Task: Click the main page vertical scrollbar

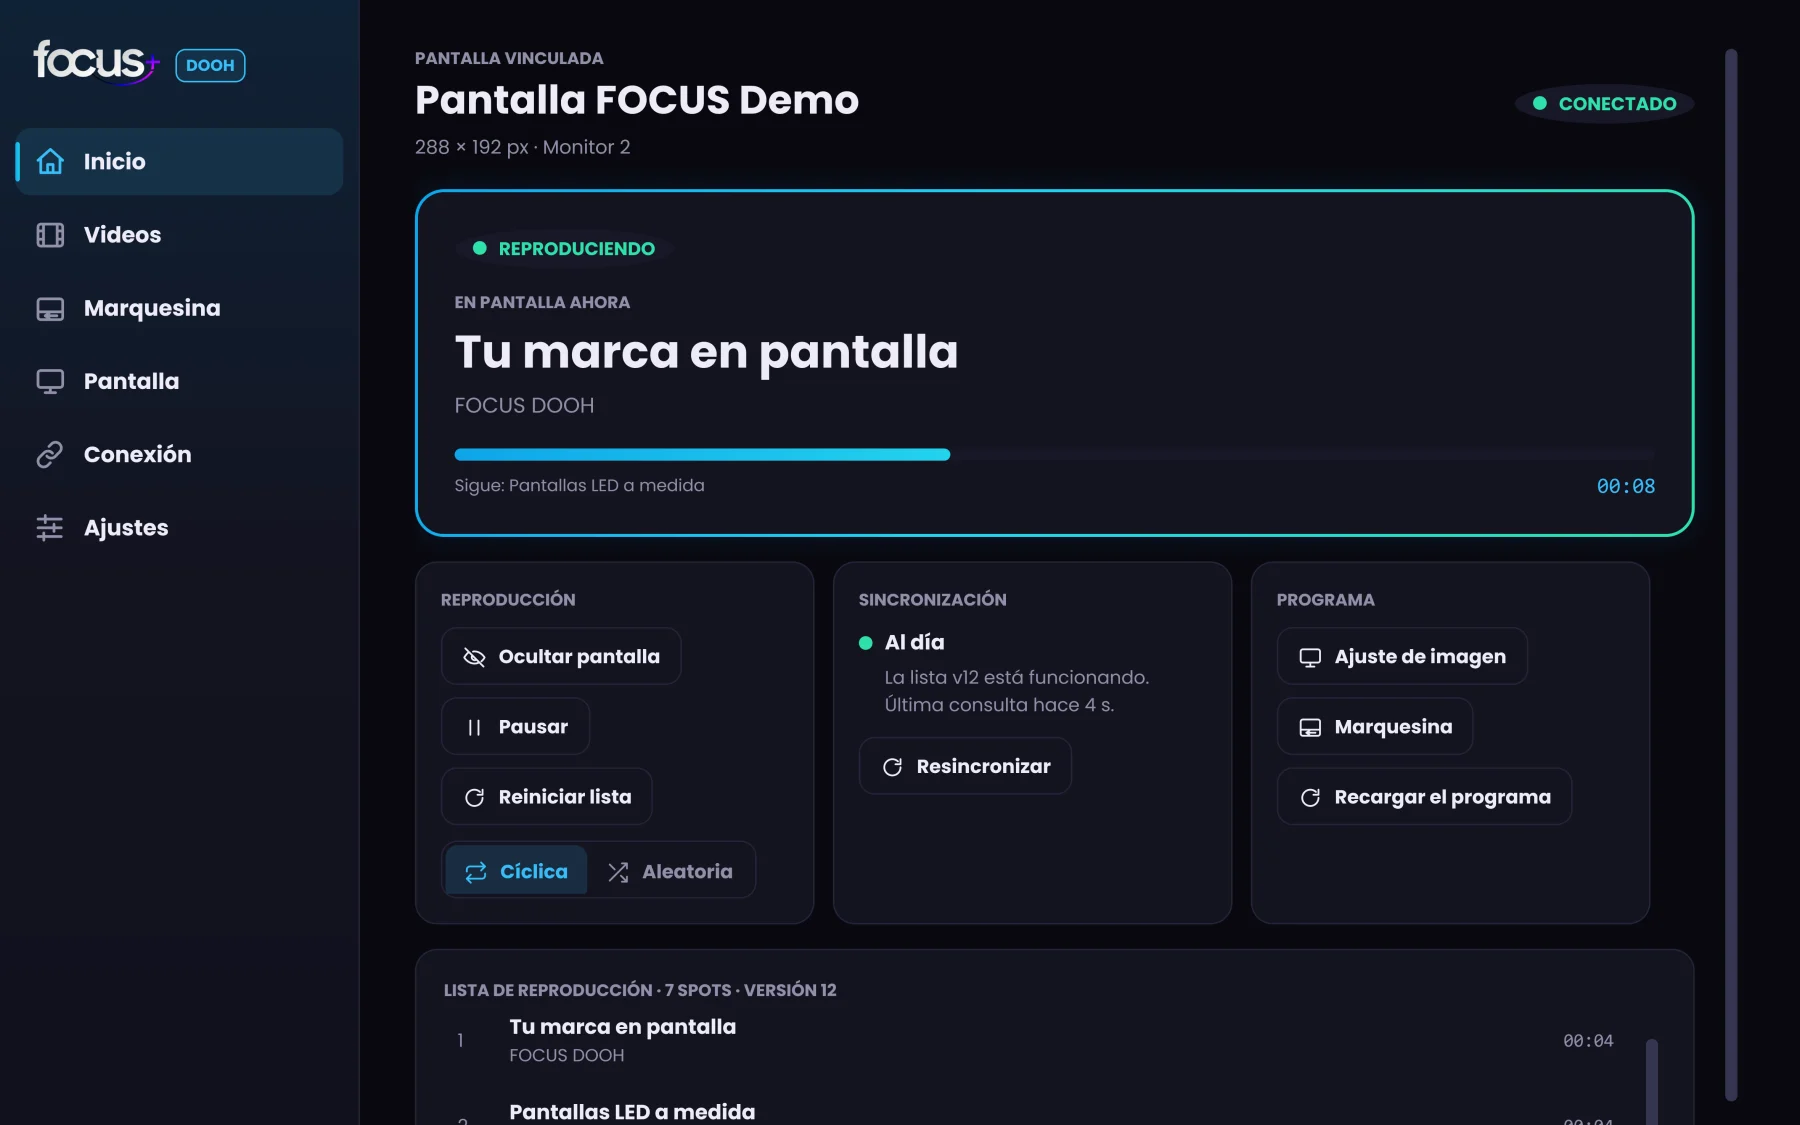Action: coord(1731,575)
